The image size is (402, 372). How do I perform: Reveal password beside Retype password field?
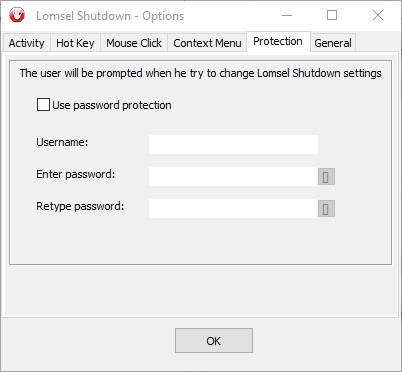(x=326, y=209)
